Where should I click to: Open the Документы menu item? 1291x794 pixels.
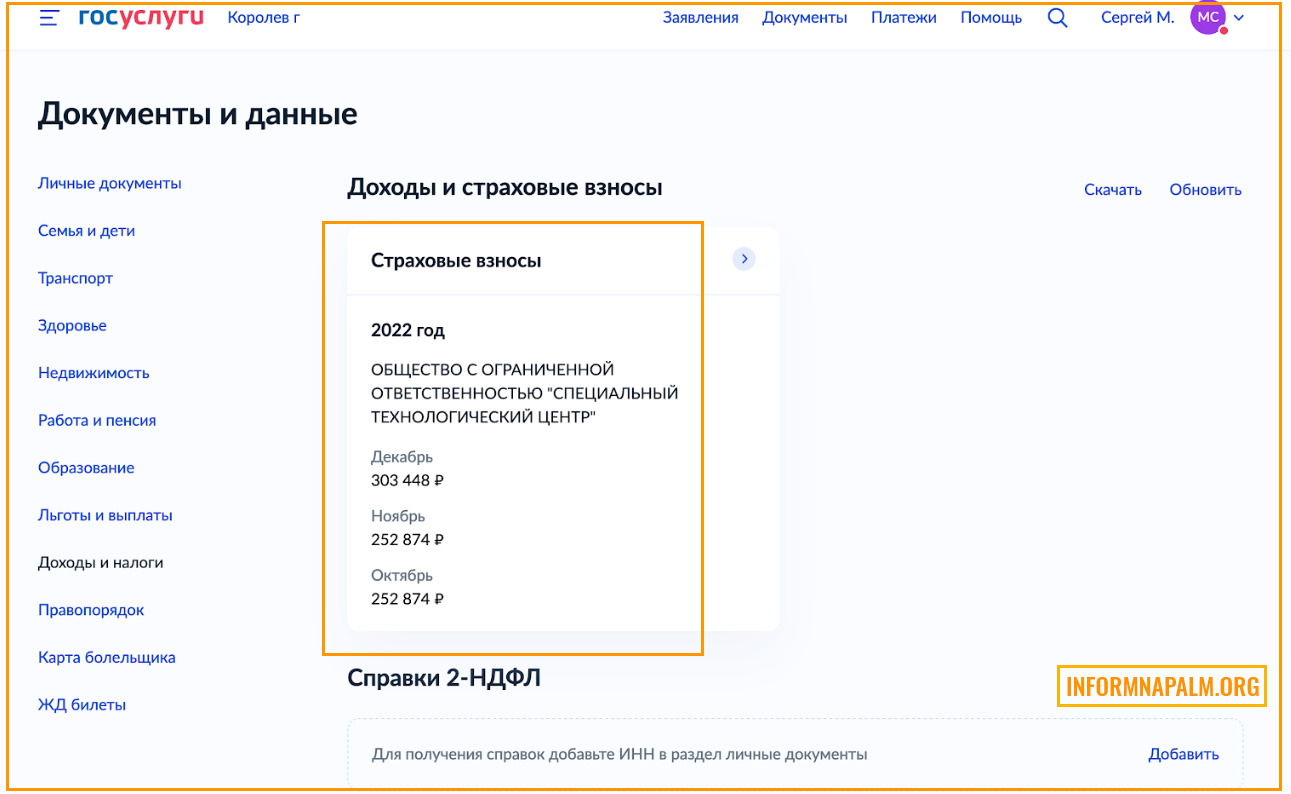[x=804, y=18]
